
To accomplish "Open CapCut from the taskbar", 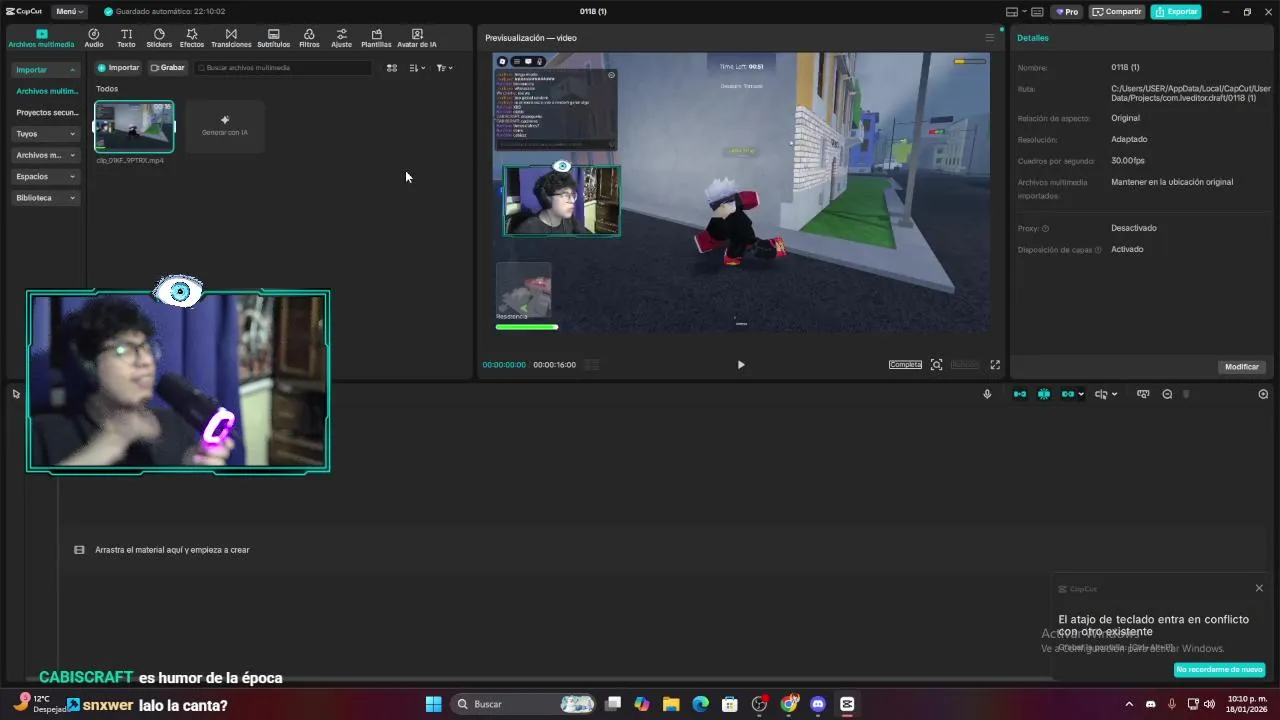I will 847,704.
